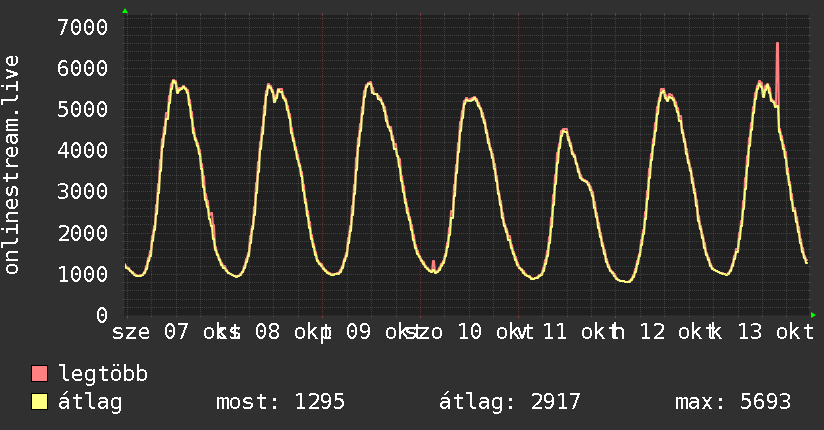Click the 4000 y-axis label
Screen dimensions: 824x430
pyautogui.click(x=83, y=150)
